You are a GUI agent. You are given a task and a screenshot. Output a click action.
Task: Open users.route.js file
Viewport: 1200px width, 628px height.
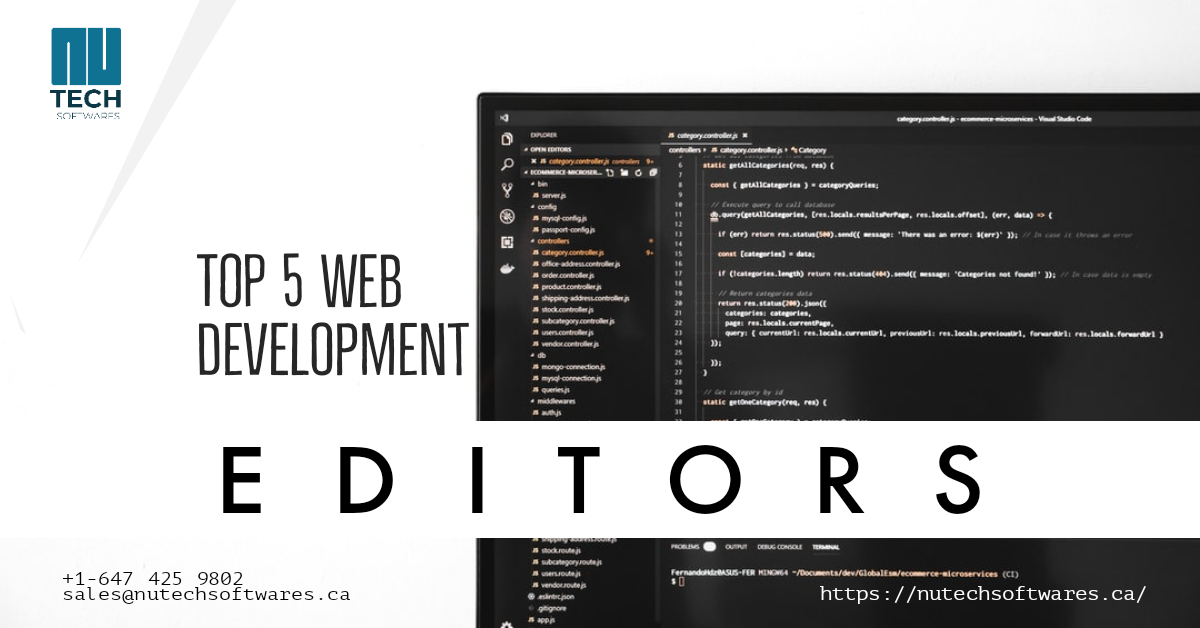(x=555, y=573)
